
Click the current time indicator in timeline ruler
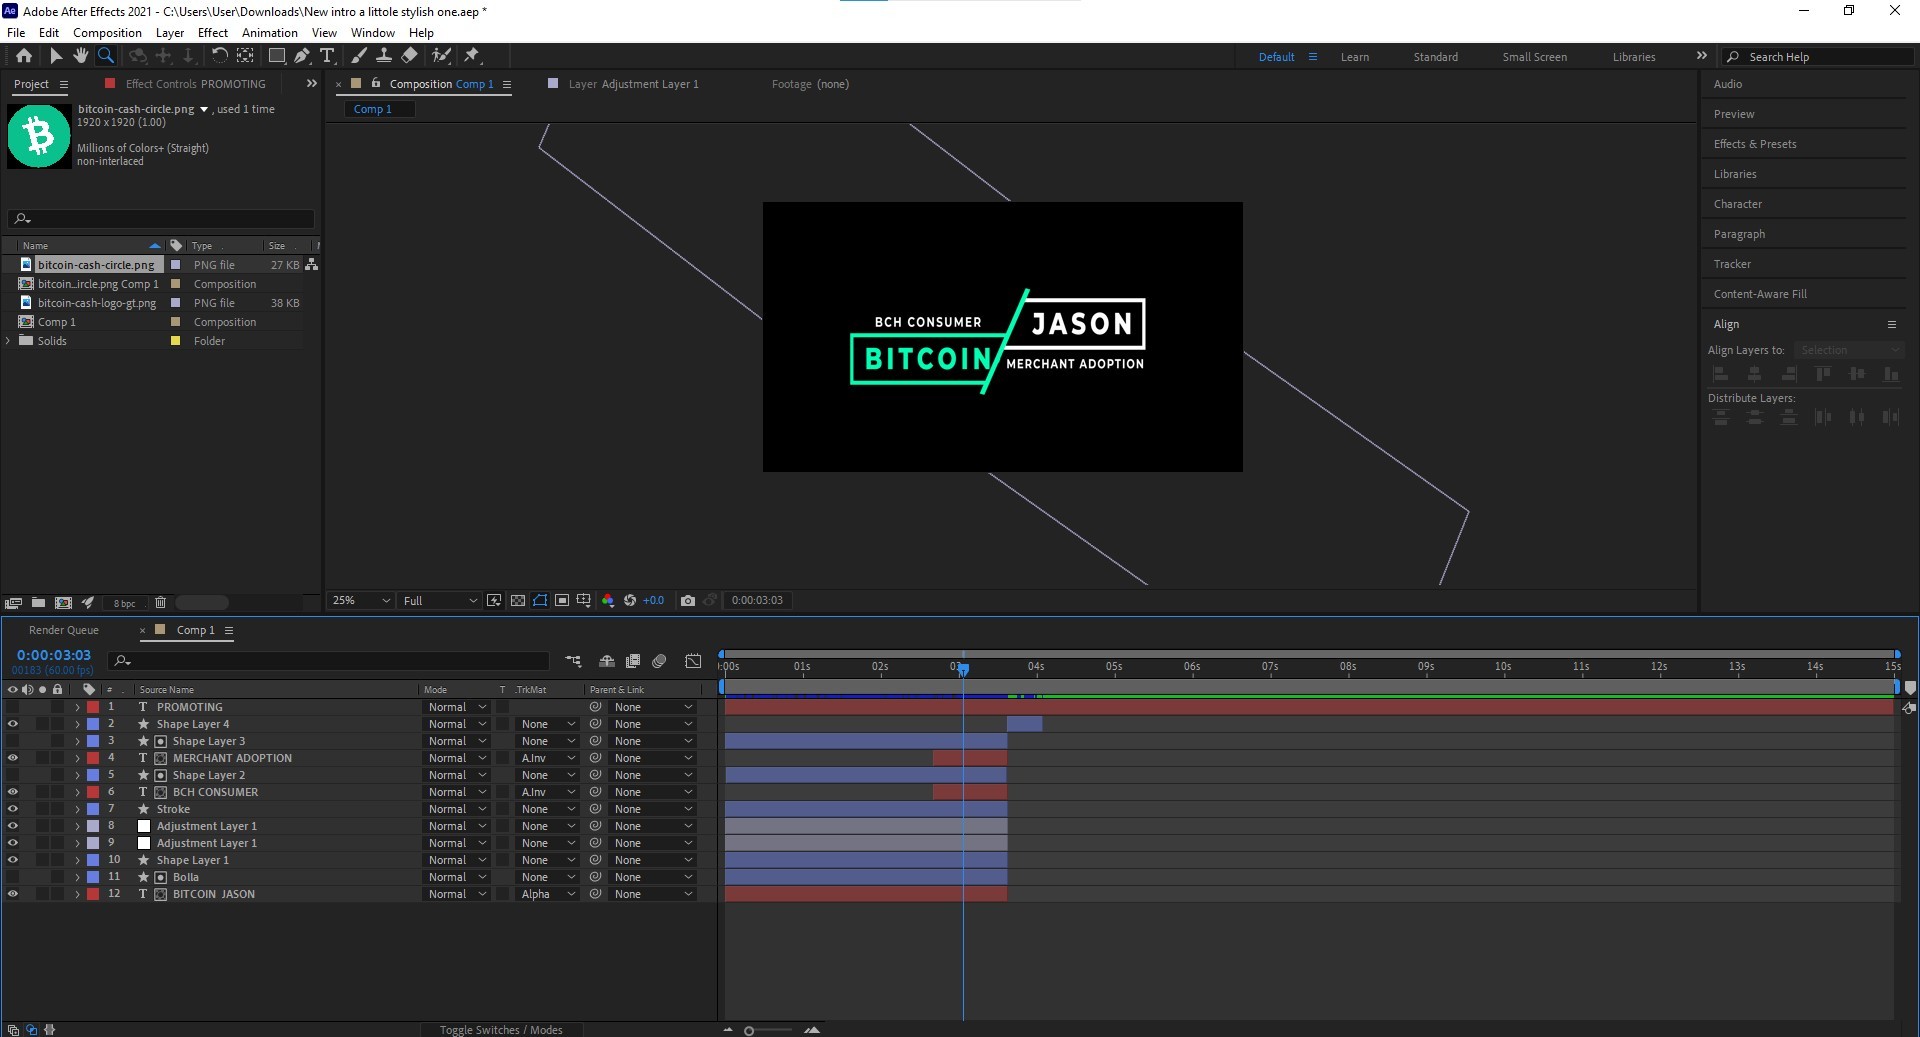(x=963, y=668)
